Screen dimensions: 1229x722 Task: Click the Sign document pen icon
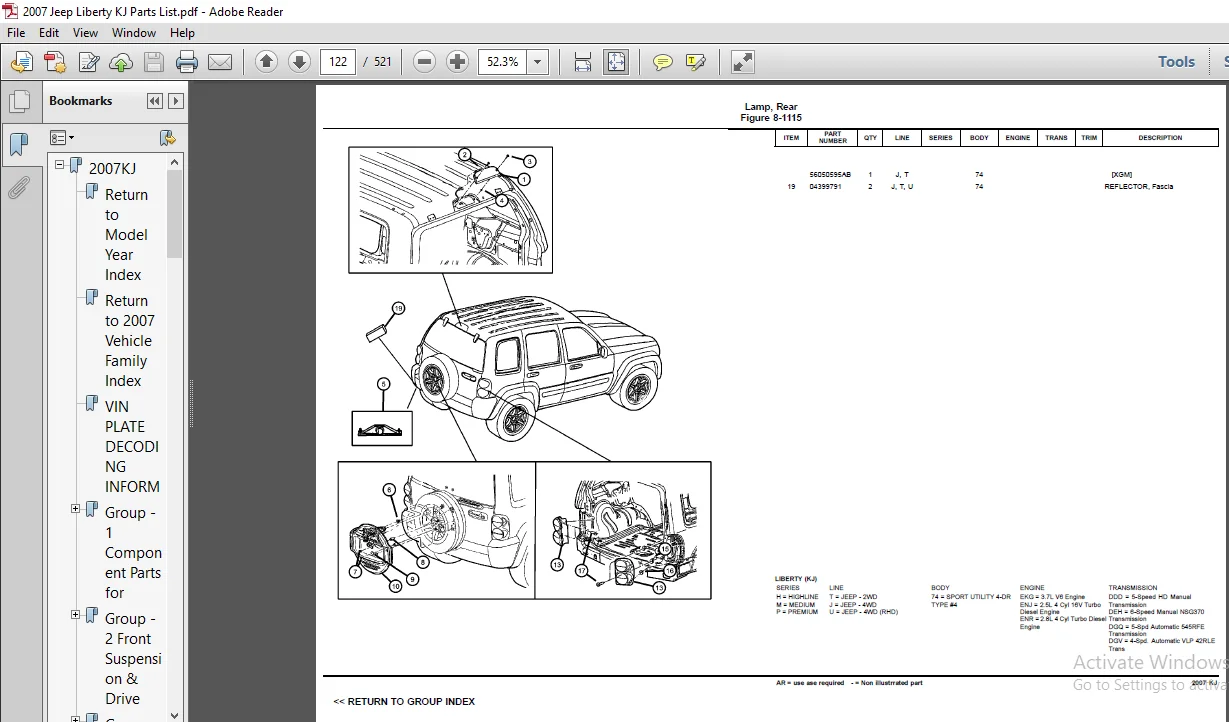click(89, 62)
